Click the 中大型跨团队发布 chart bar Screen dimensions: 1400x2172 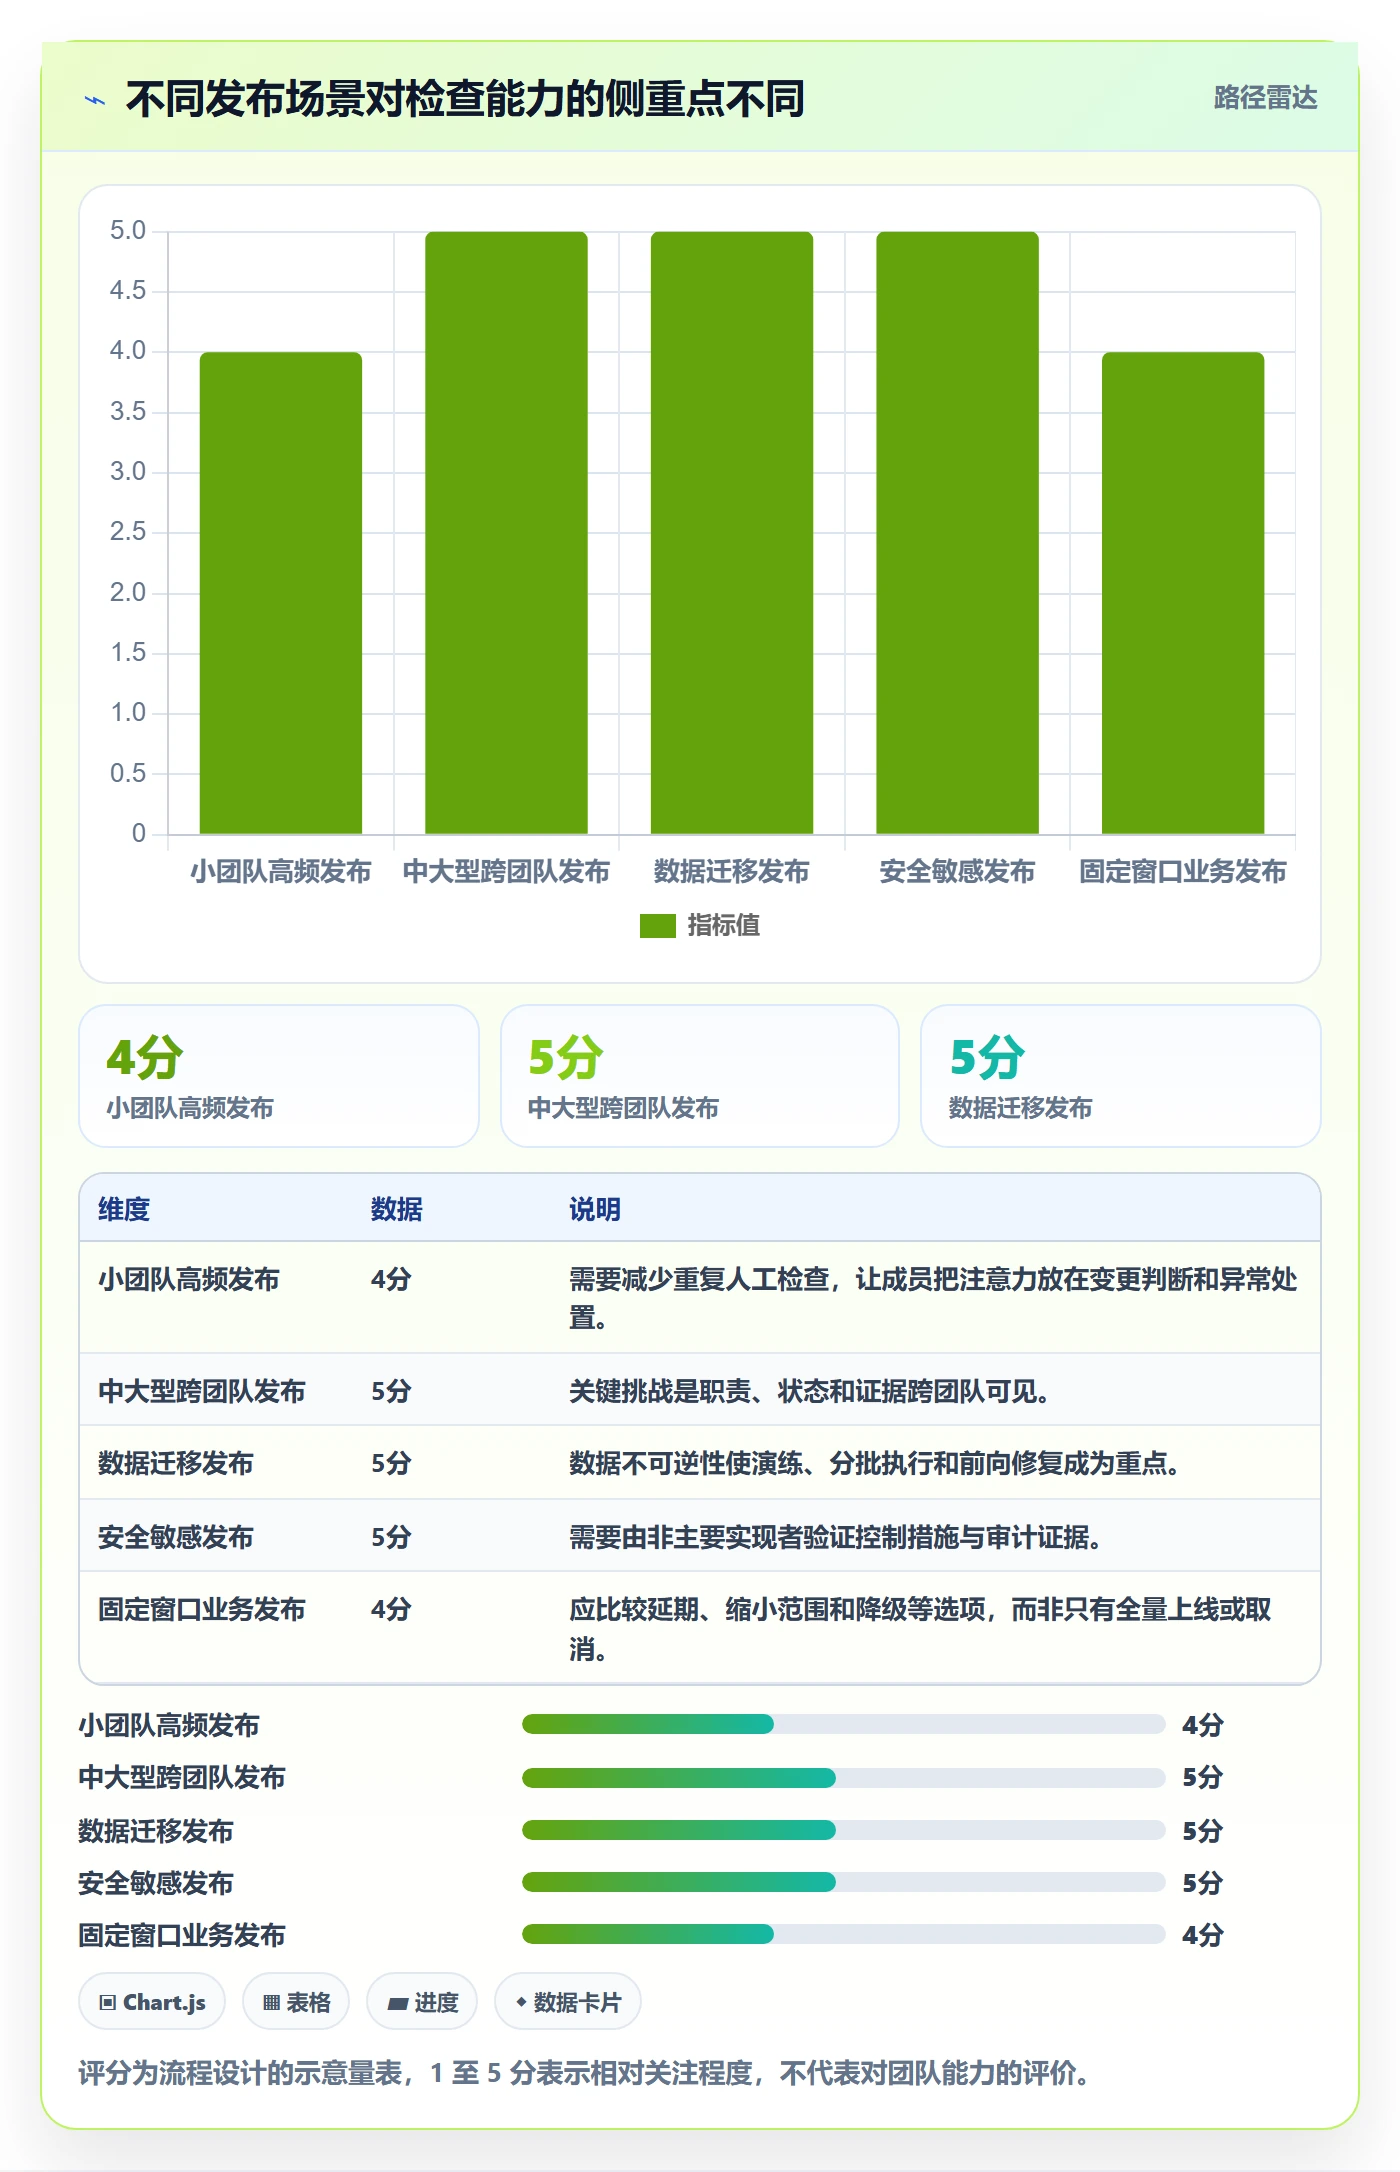(506, 533)
